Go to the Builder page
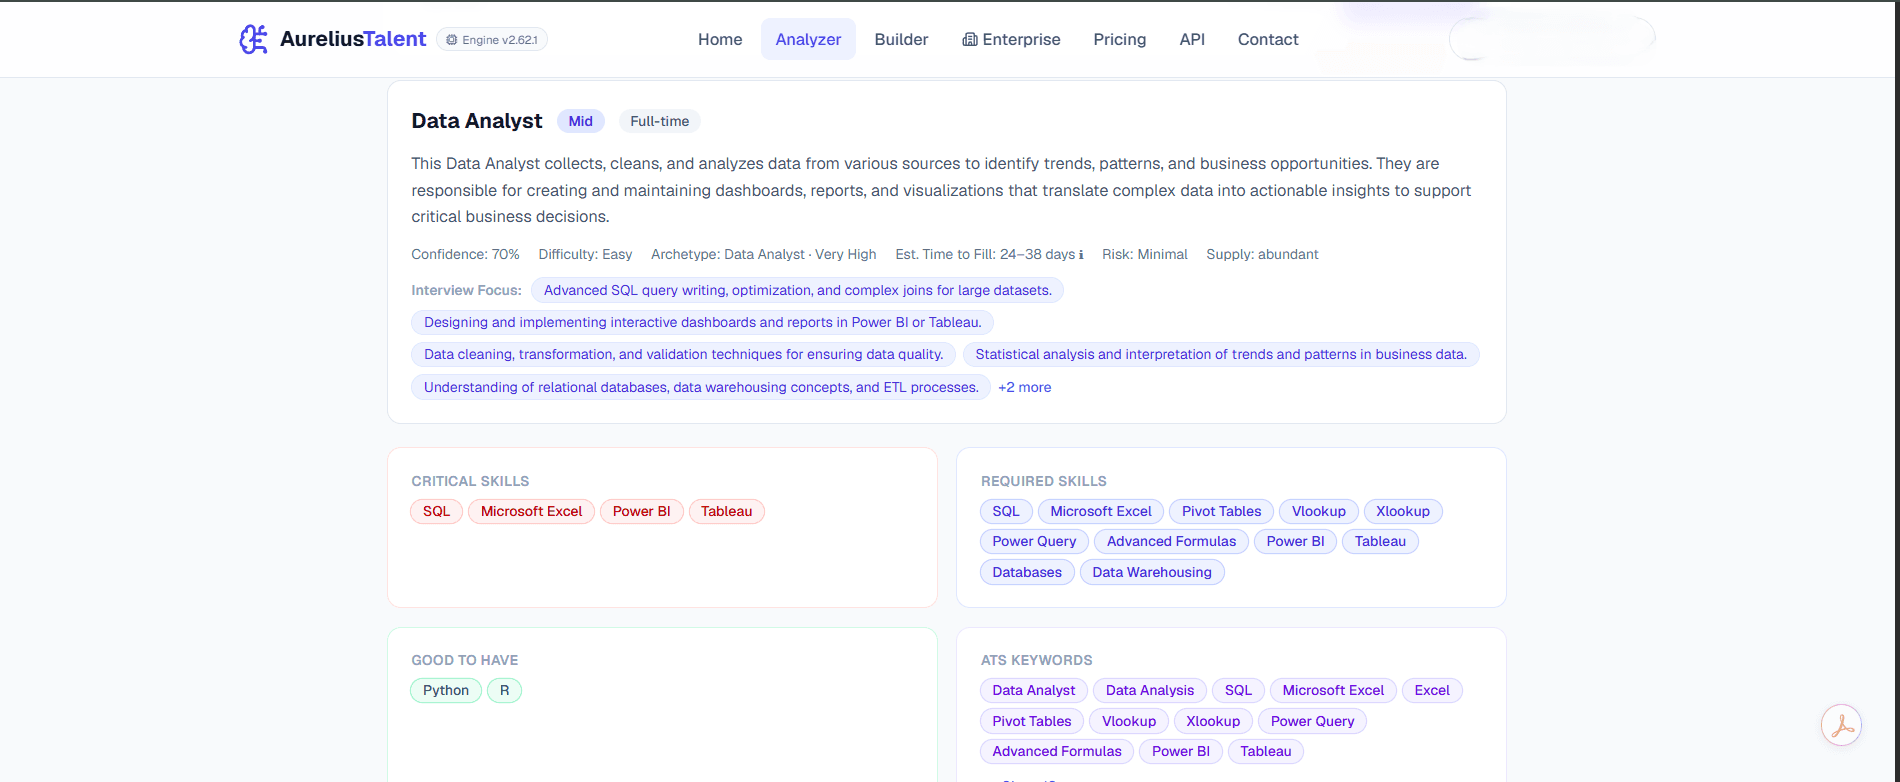Viewport: 1900px width, 782px height. [x=901, y=39]
